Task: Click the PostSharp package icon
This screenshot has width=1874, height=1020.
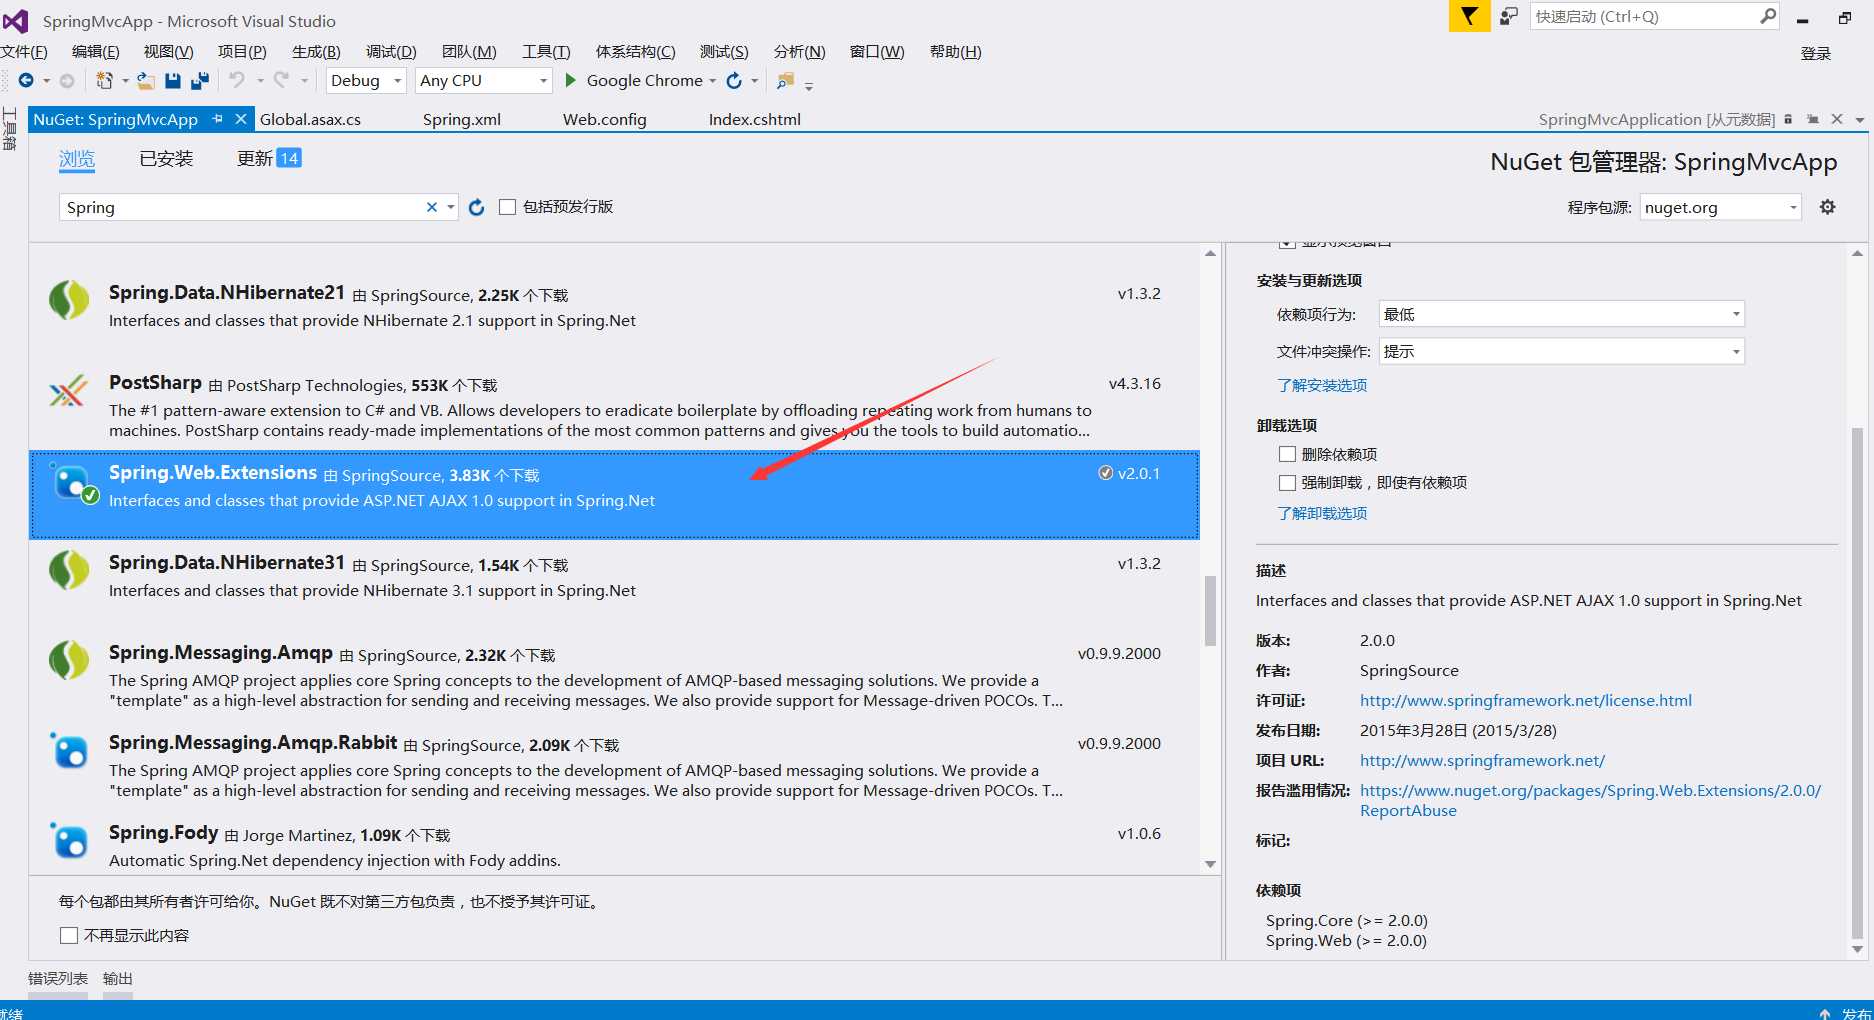Action: pyautogui.click(x=68, y=390)
